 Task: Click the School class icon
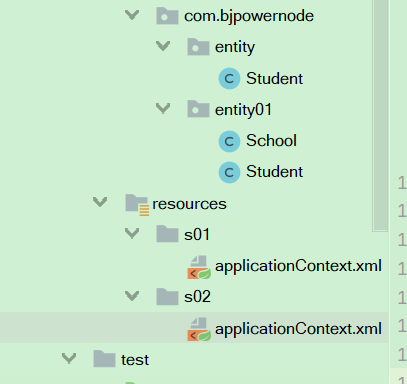[x=229, y=141]
